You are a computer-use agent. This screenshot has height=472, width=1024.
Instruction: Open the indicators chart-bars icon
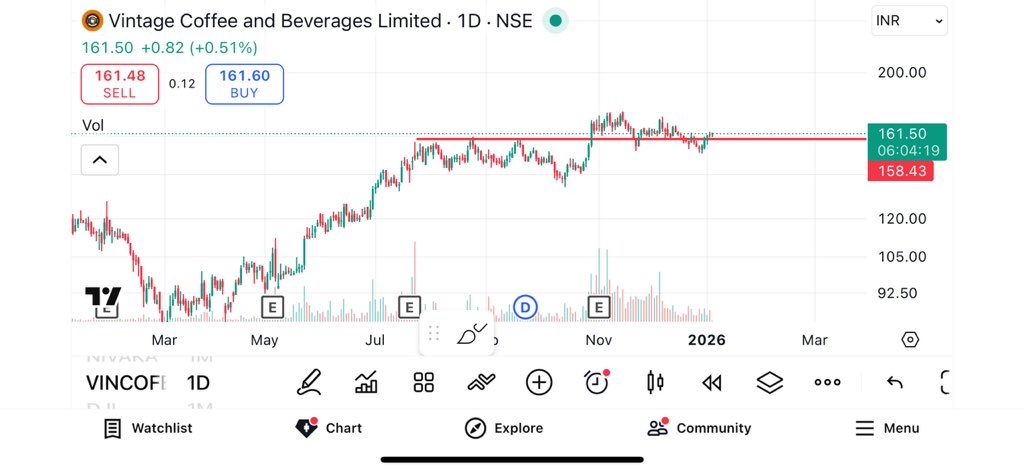point(366,383)
